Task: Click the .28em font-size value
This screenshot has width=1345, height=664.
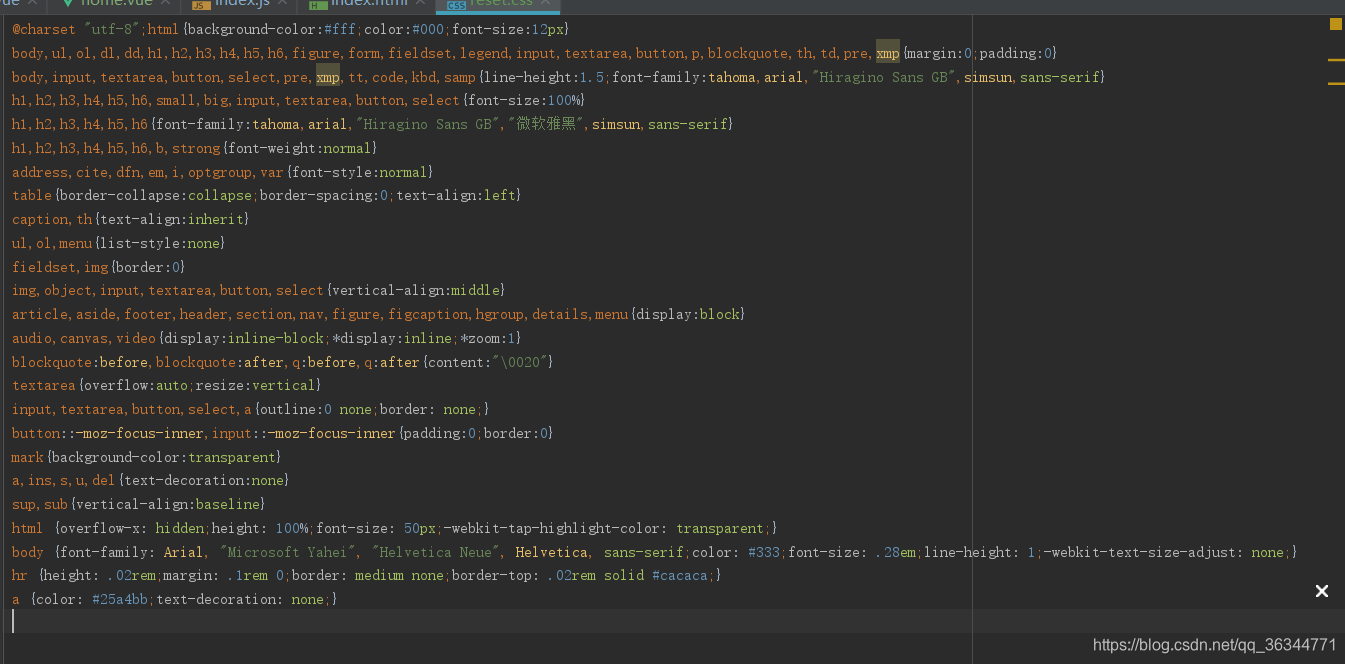Action: 895,552
